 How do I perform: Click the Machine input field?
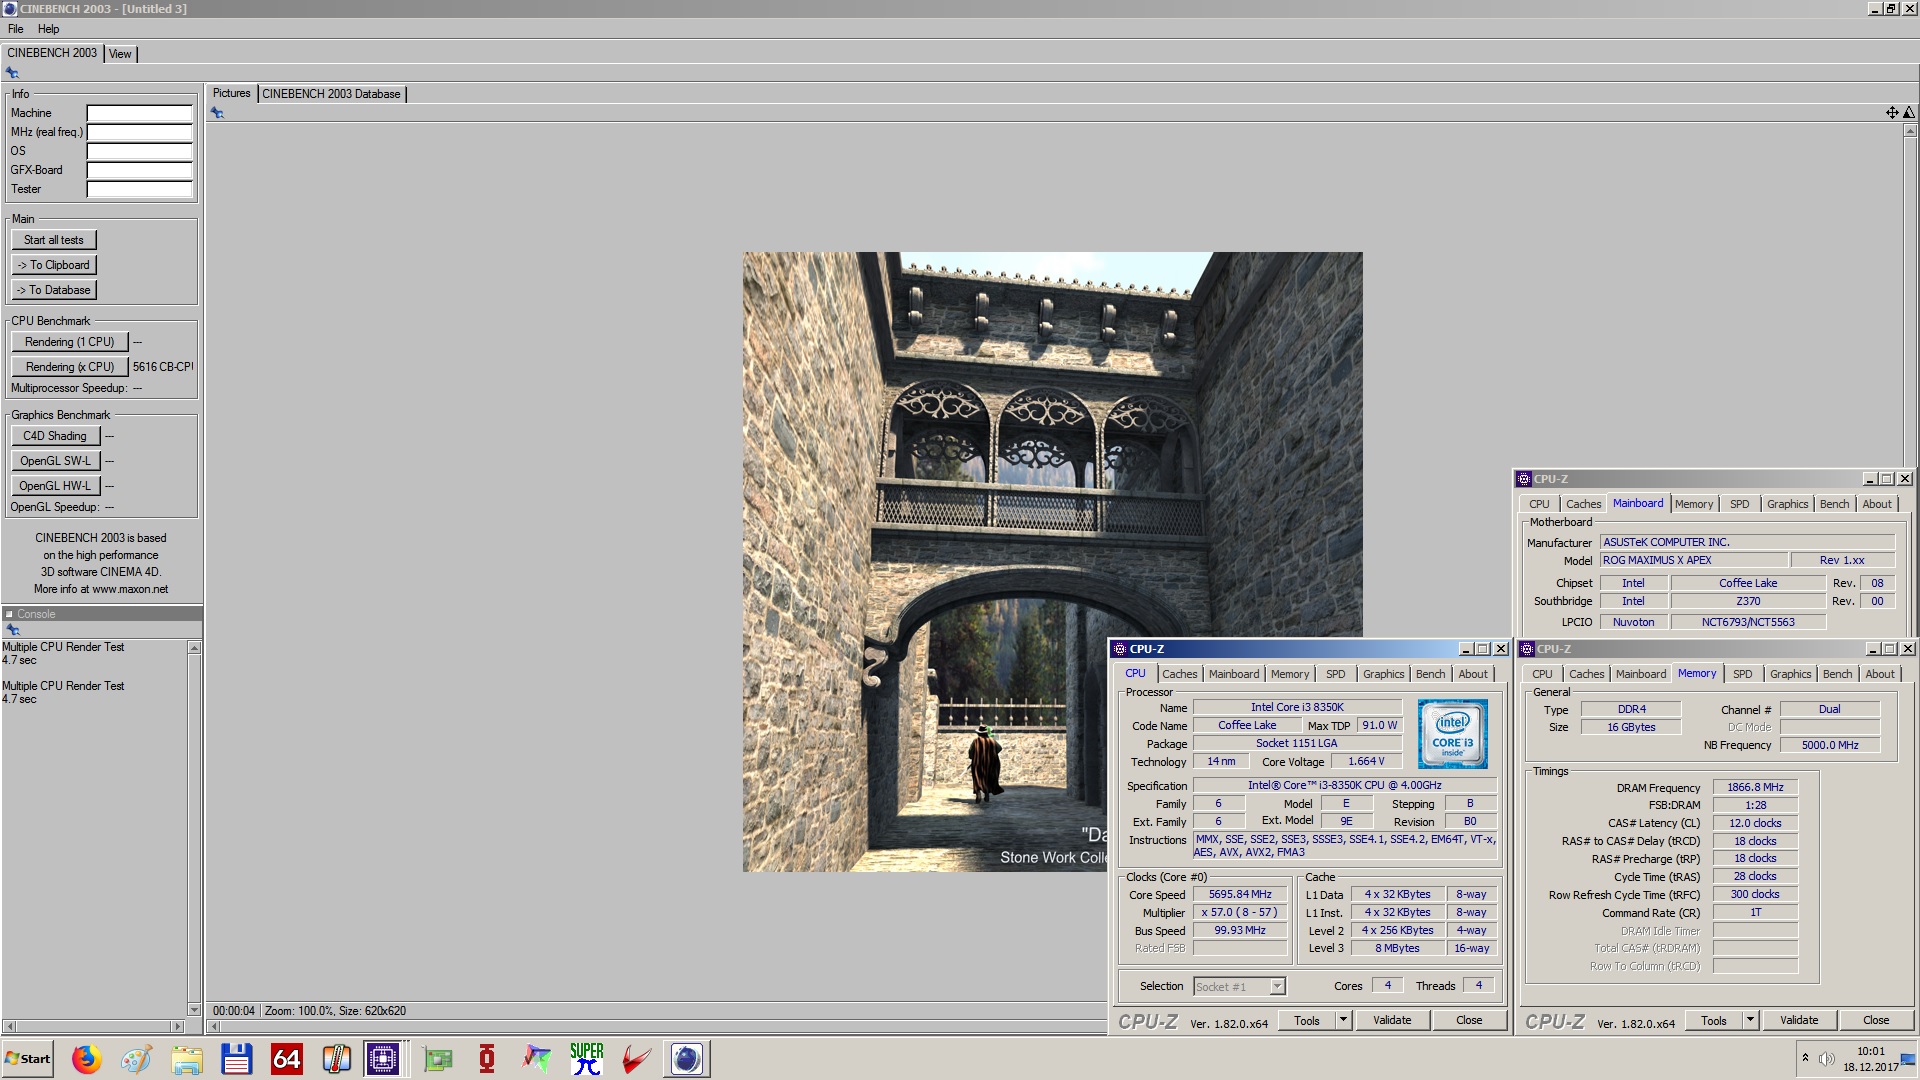(139, 113)
